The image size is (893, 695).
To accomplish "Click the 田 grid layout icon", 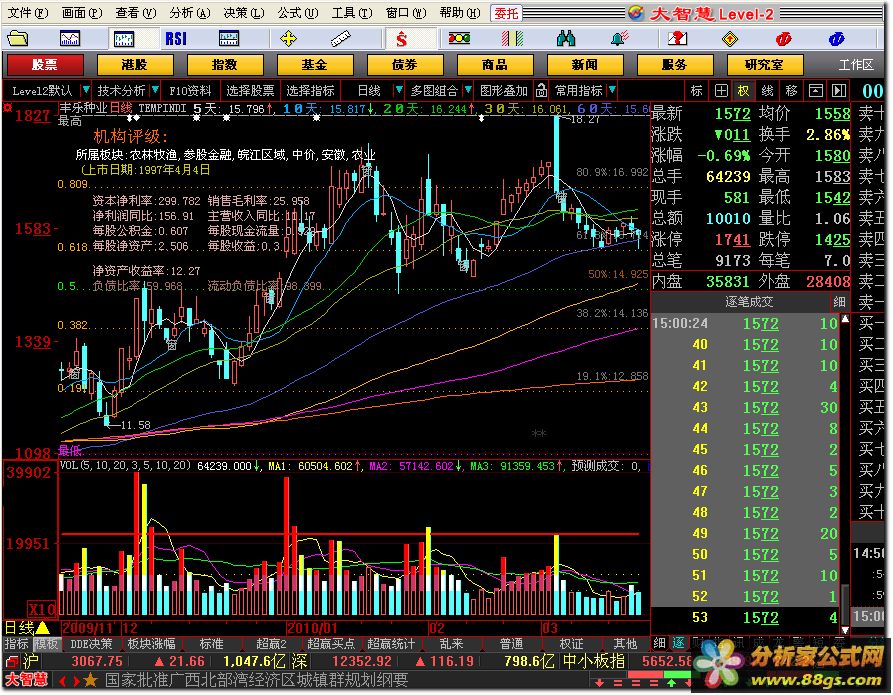I will click(x=721, y=91).
